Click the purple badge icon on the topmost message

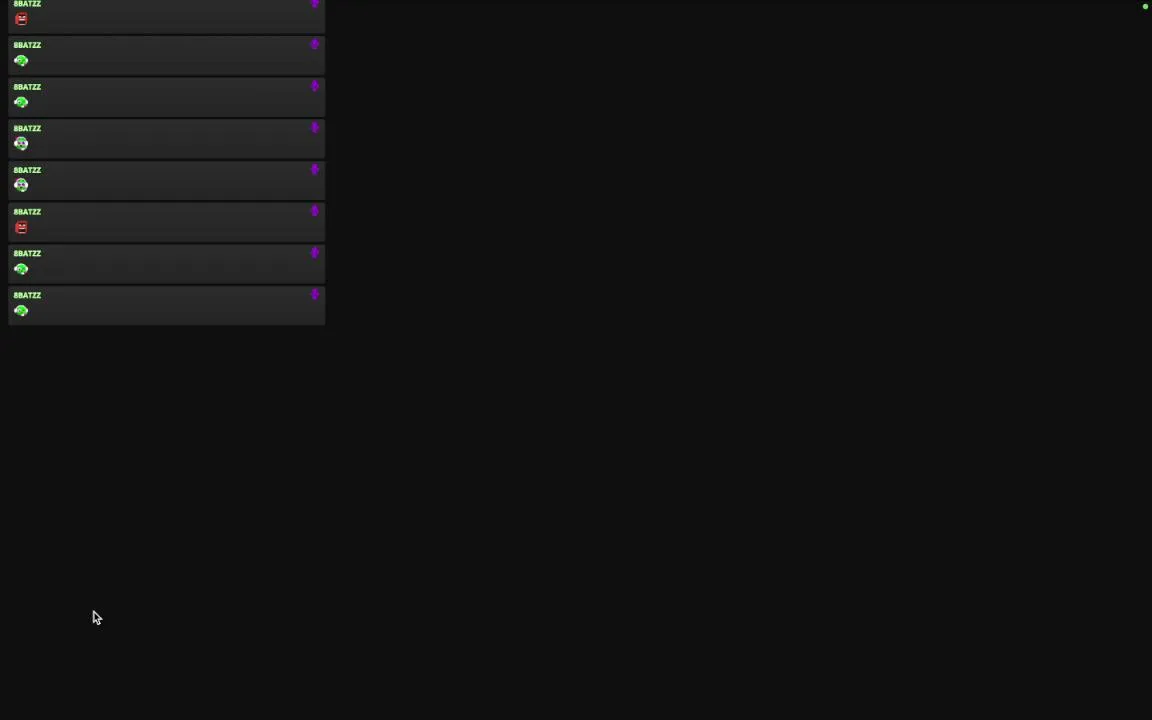pos(314,4)
